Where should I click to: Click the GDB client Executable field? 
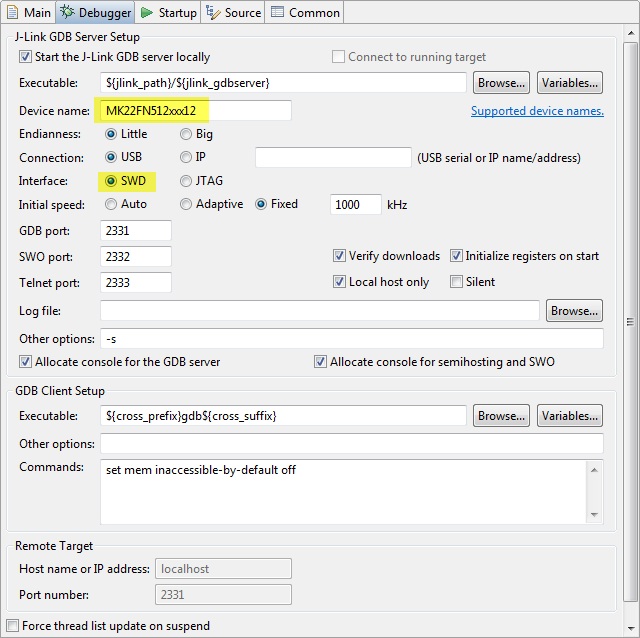pyautogui.click(x=283, y=416)
